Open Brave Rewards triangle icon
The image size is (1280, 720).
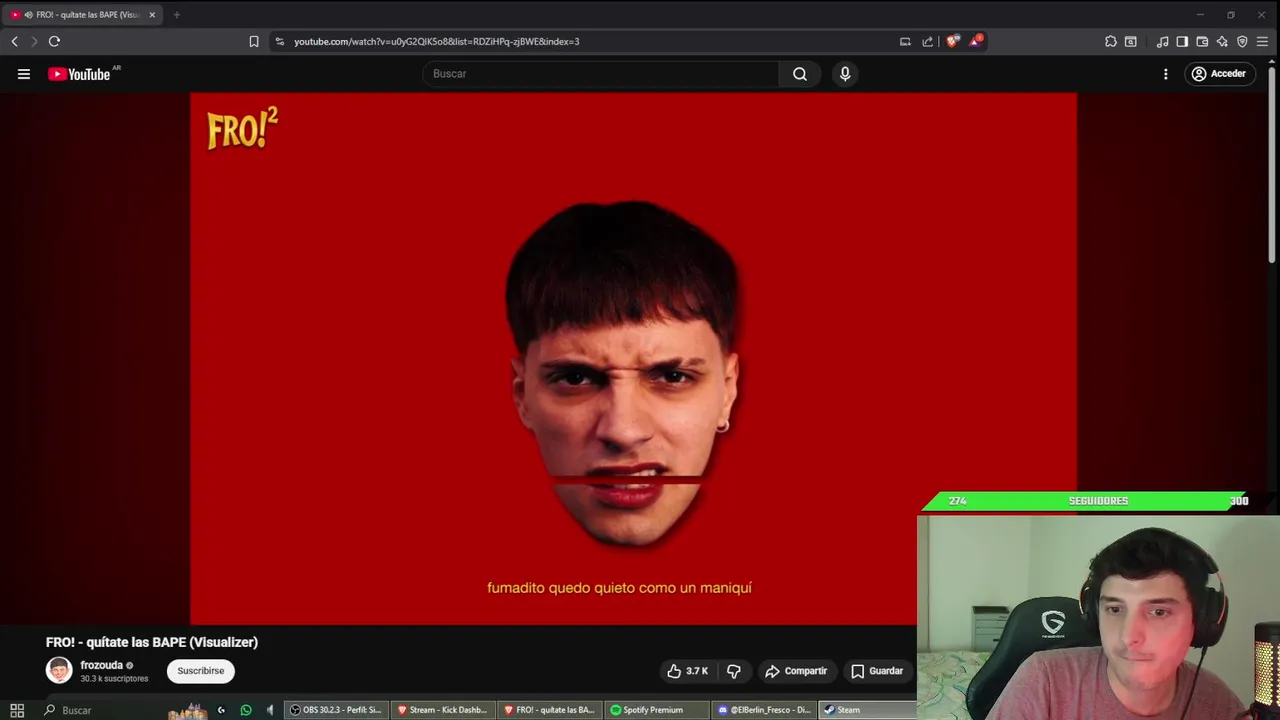[x=975, y=41]
